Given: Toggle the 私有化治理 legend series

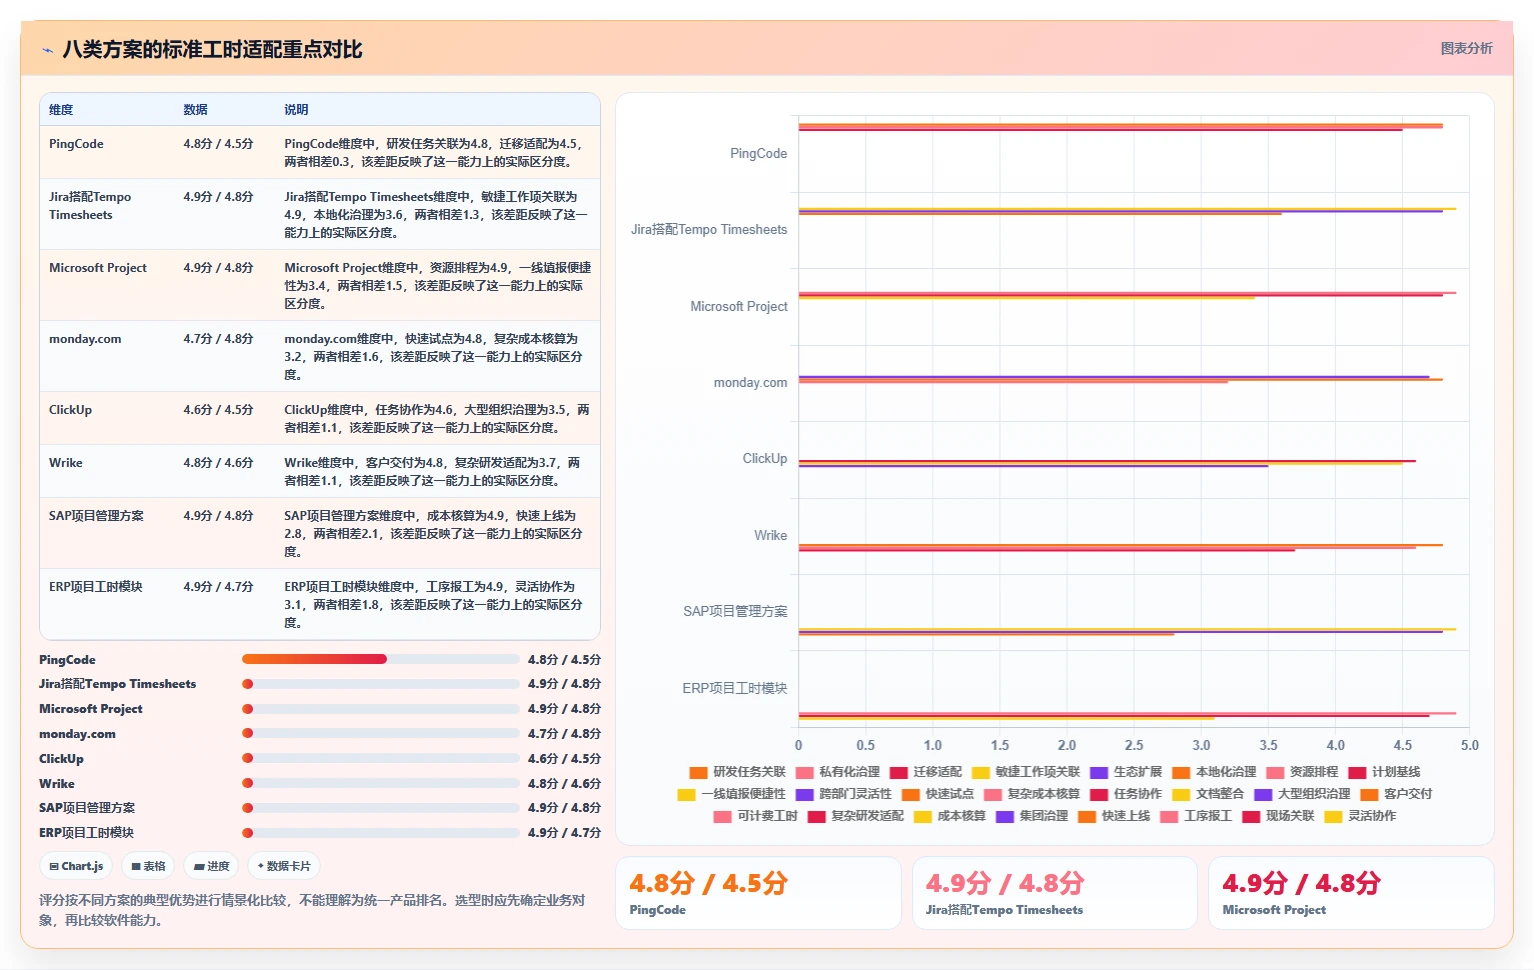Looking at the screenshot, I should 838,772.
